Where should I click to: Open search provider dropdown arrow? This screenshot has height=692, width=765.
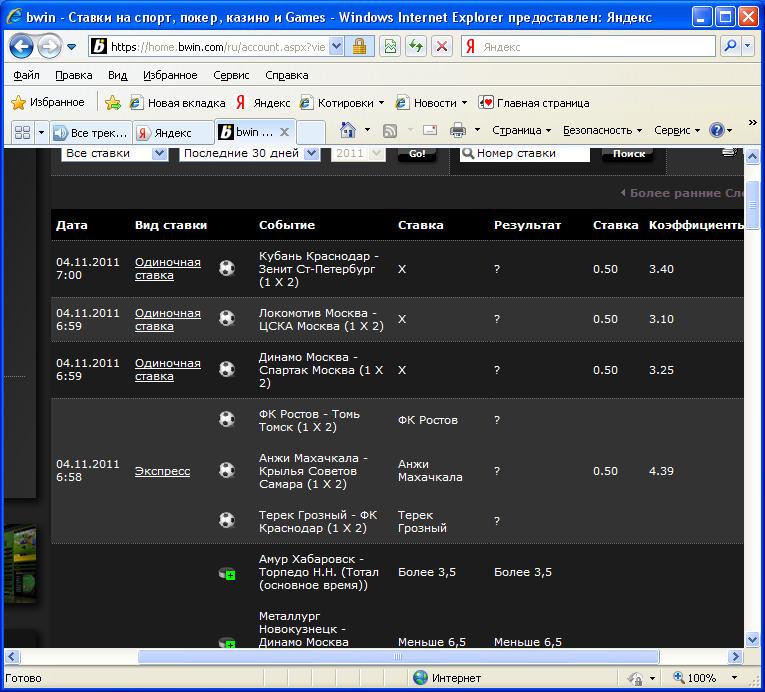coord(747,46)
